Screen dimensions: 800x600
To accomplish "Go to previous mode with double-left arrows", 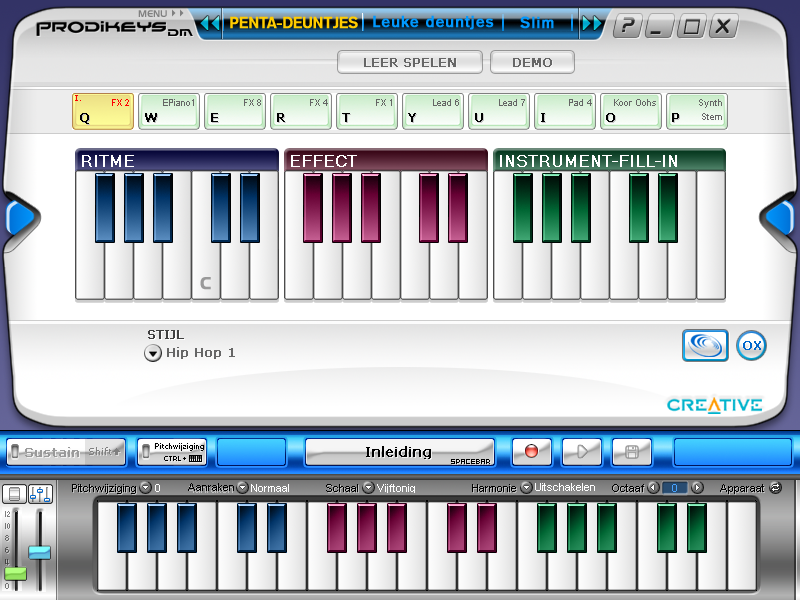I will (x=210, y=23).
